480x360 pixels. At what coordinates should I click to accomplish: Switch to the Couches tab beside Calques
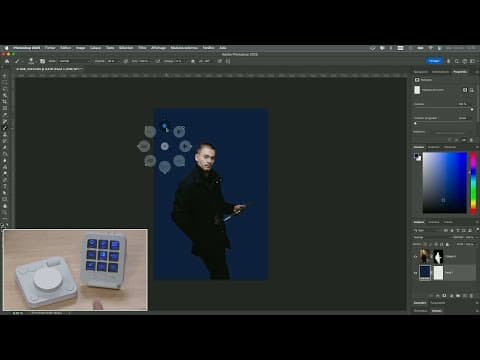pos(434,222)
